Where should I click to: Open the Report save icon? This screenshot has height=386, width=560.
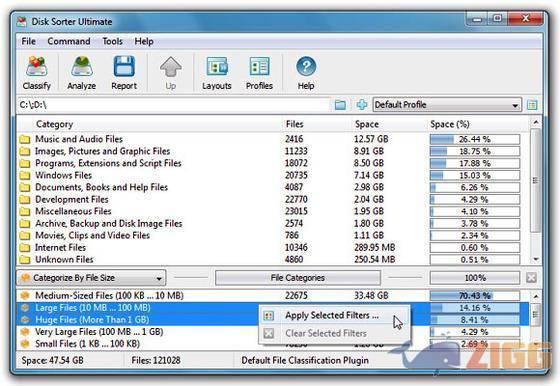click(x=124, y=66)
